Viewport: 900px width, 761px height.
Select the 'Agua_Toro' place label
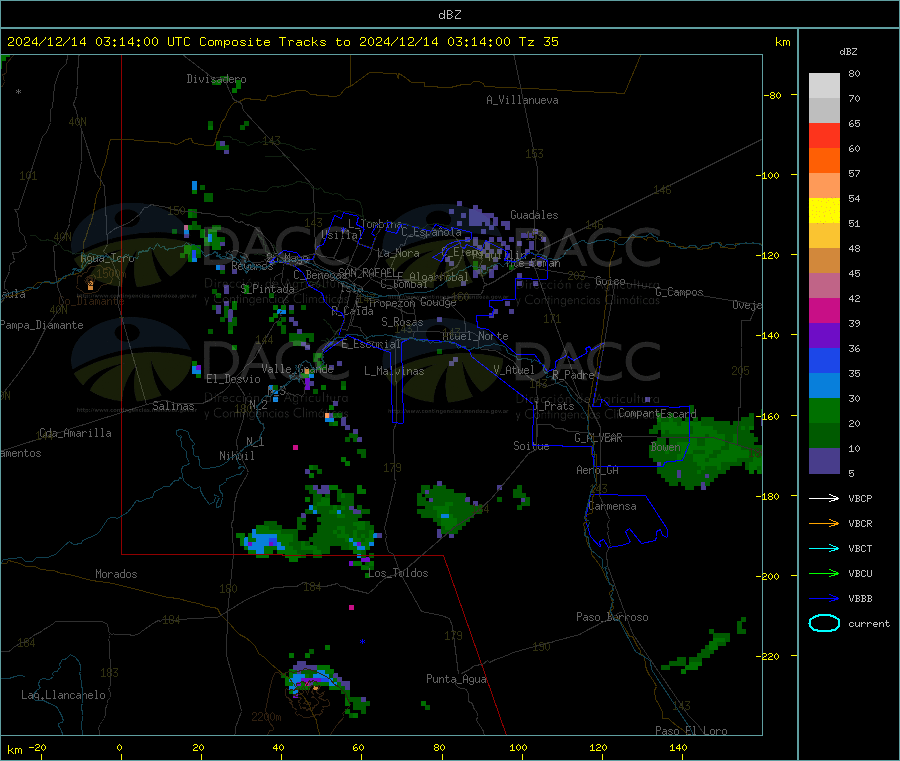point(107,258)
